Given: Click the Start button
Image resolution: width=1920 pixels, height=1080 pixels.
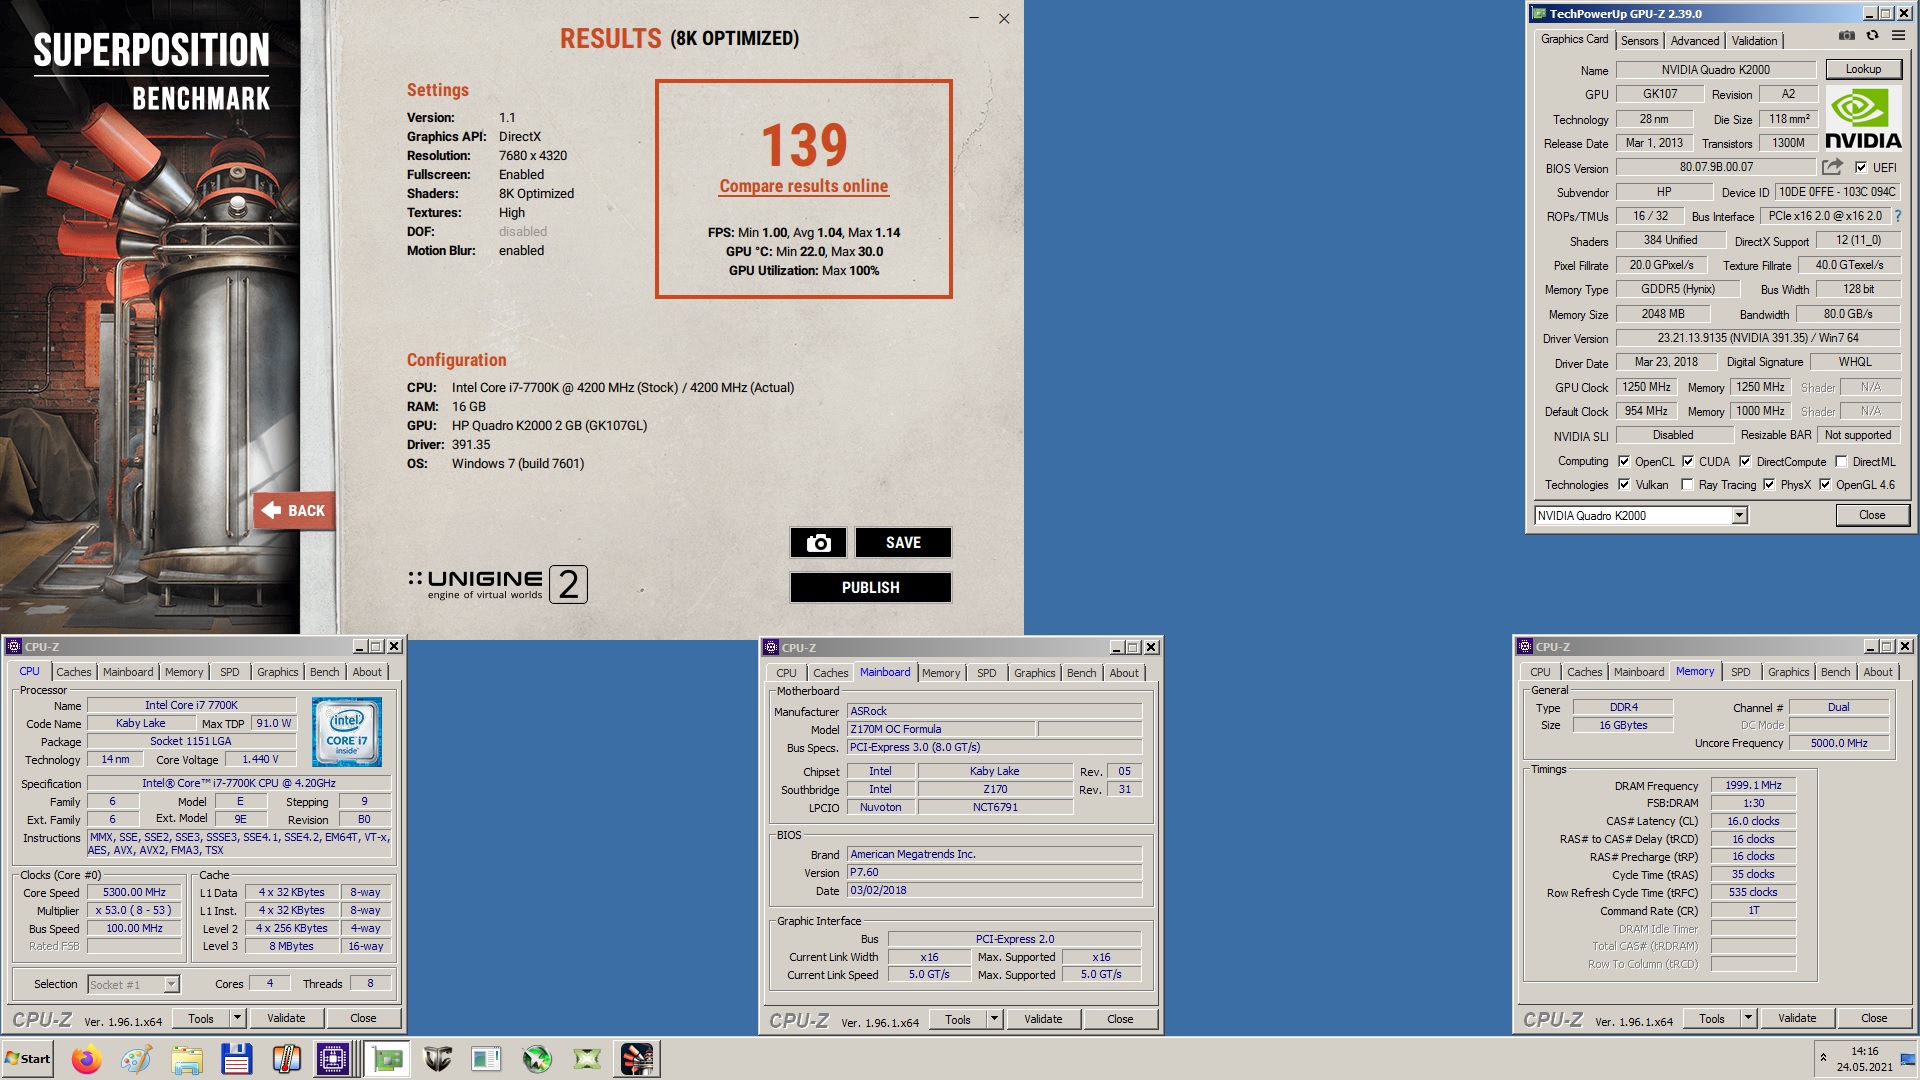Looking at the screenshot, I should tap(28, 1059).
